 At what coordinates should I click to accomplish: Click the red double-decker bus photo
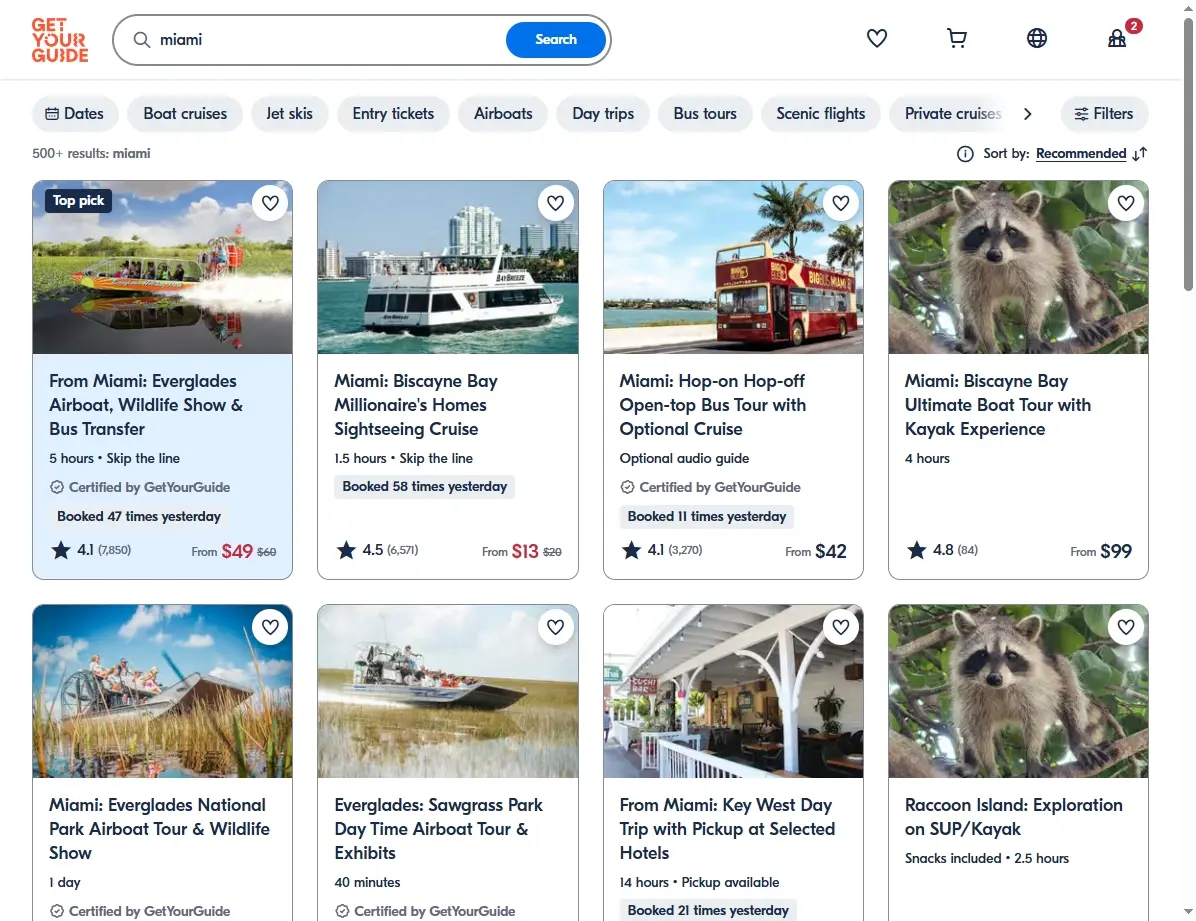click(733, 267)
